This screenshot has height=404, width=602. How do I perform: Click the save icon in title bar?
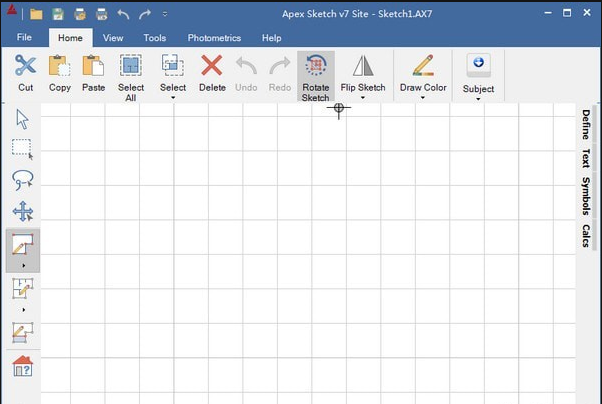[58, 14]
